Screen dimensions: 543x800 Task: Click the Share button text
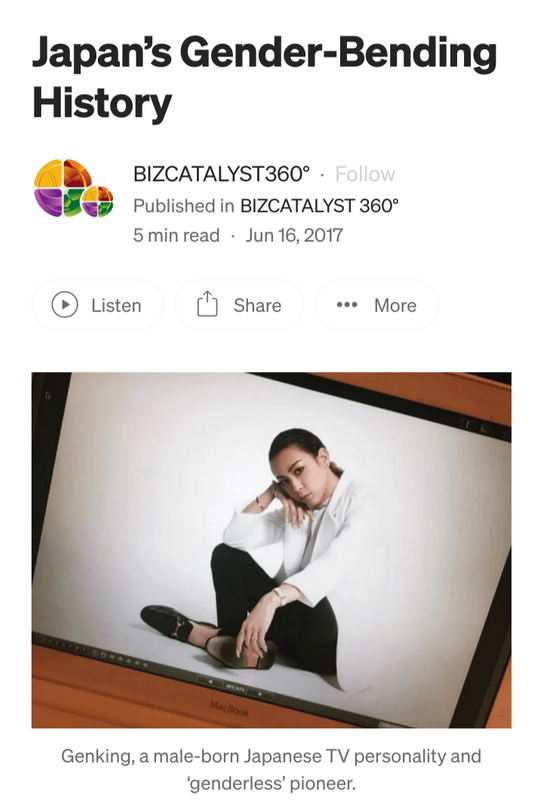point(257,305)
